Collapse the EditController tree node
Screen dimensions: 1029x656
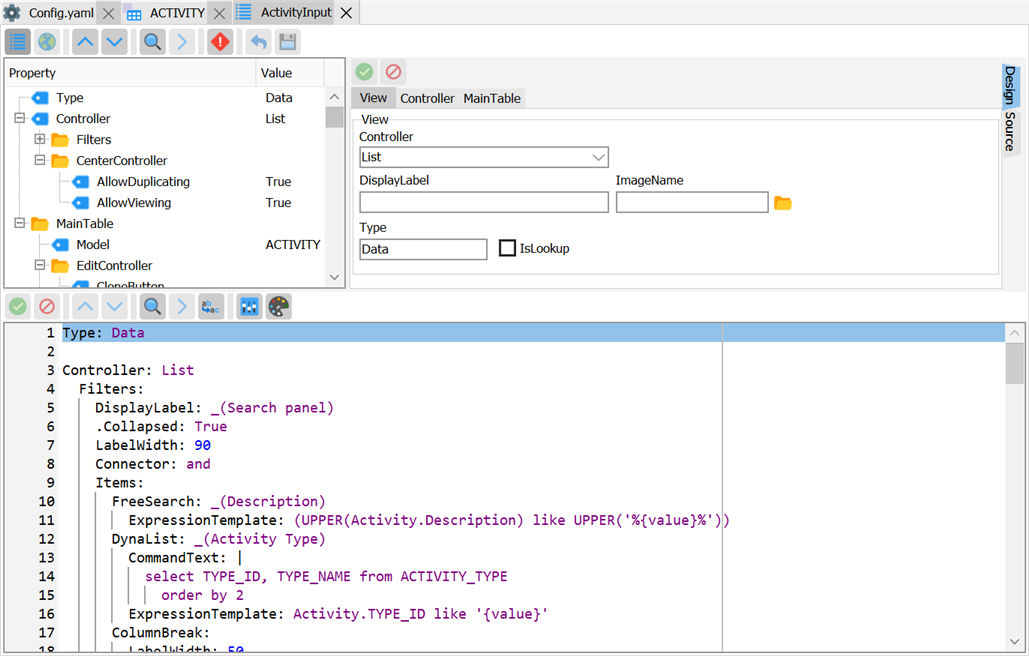(x=40, y=265)
